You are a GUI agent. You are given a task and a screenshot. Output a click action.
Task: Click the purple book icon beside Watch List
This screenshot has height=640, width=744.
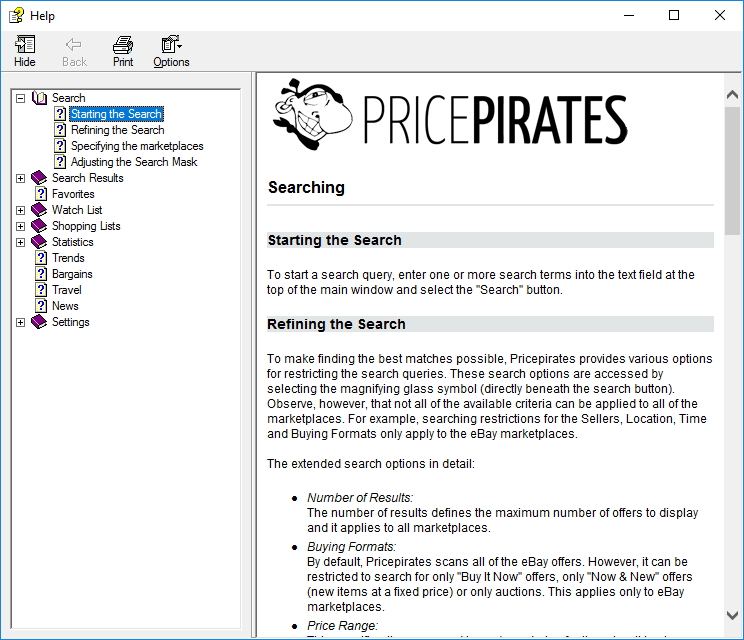(x=39, y=210)
